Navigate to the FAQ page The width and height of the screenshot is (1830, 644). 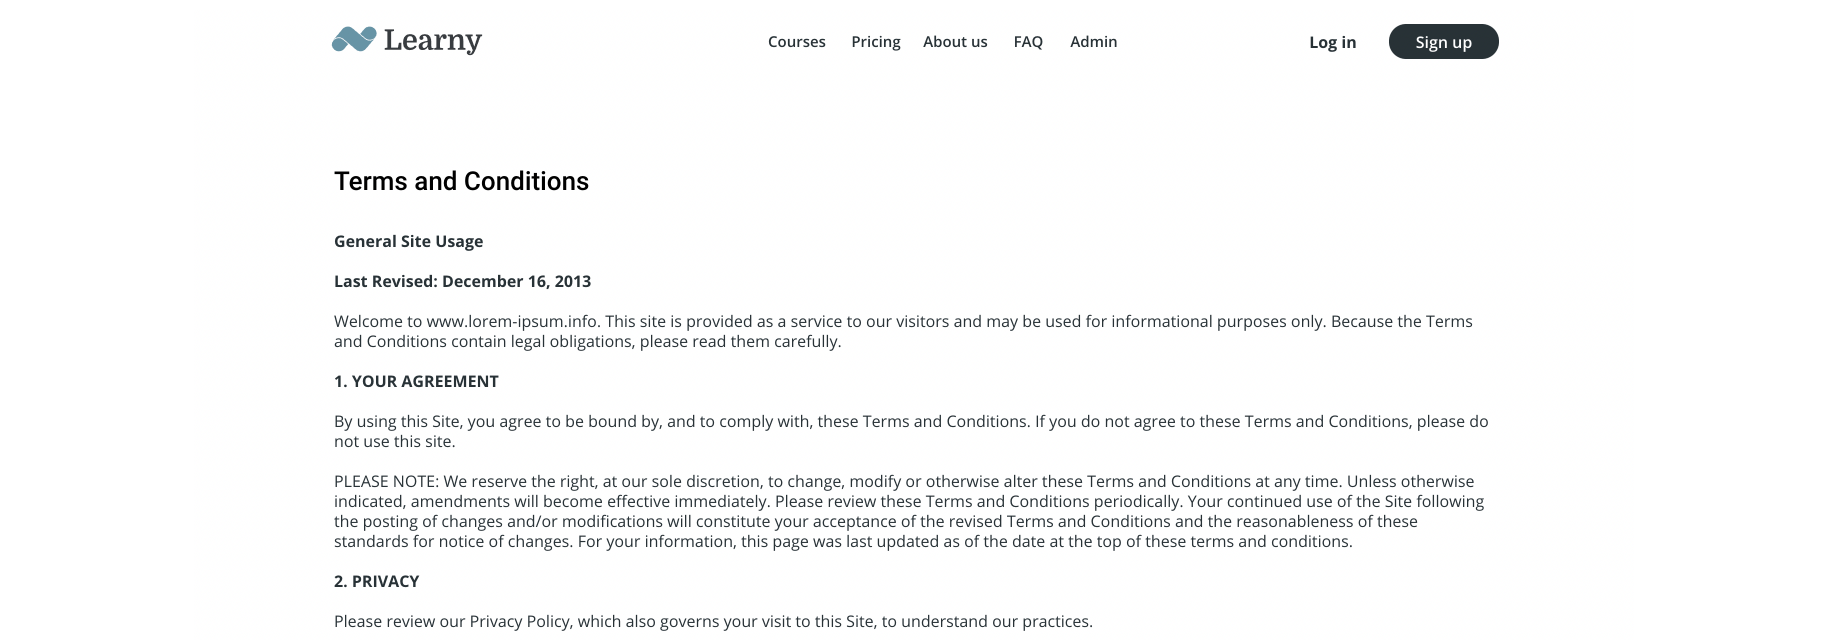click(x=1028, y=42)
